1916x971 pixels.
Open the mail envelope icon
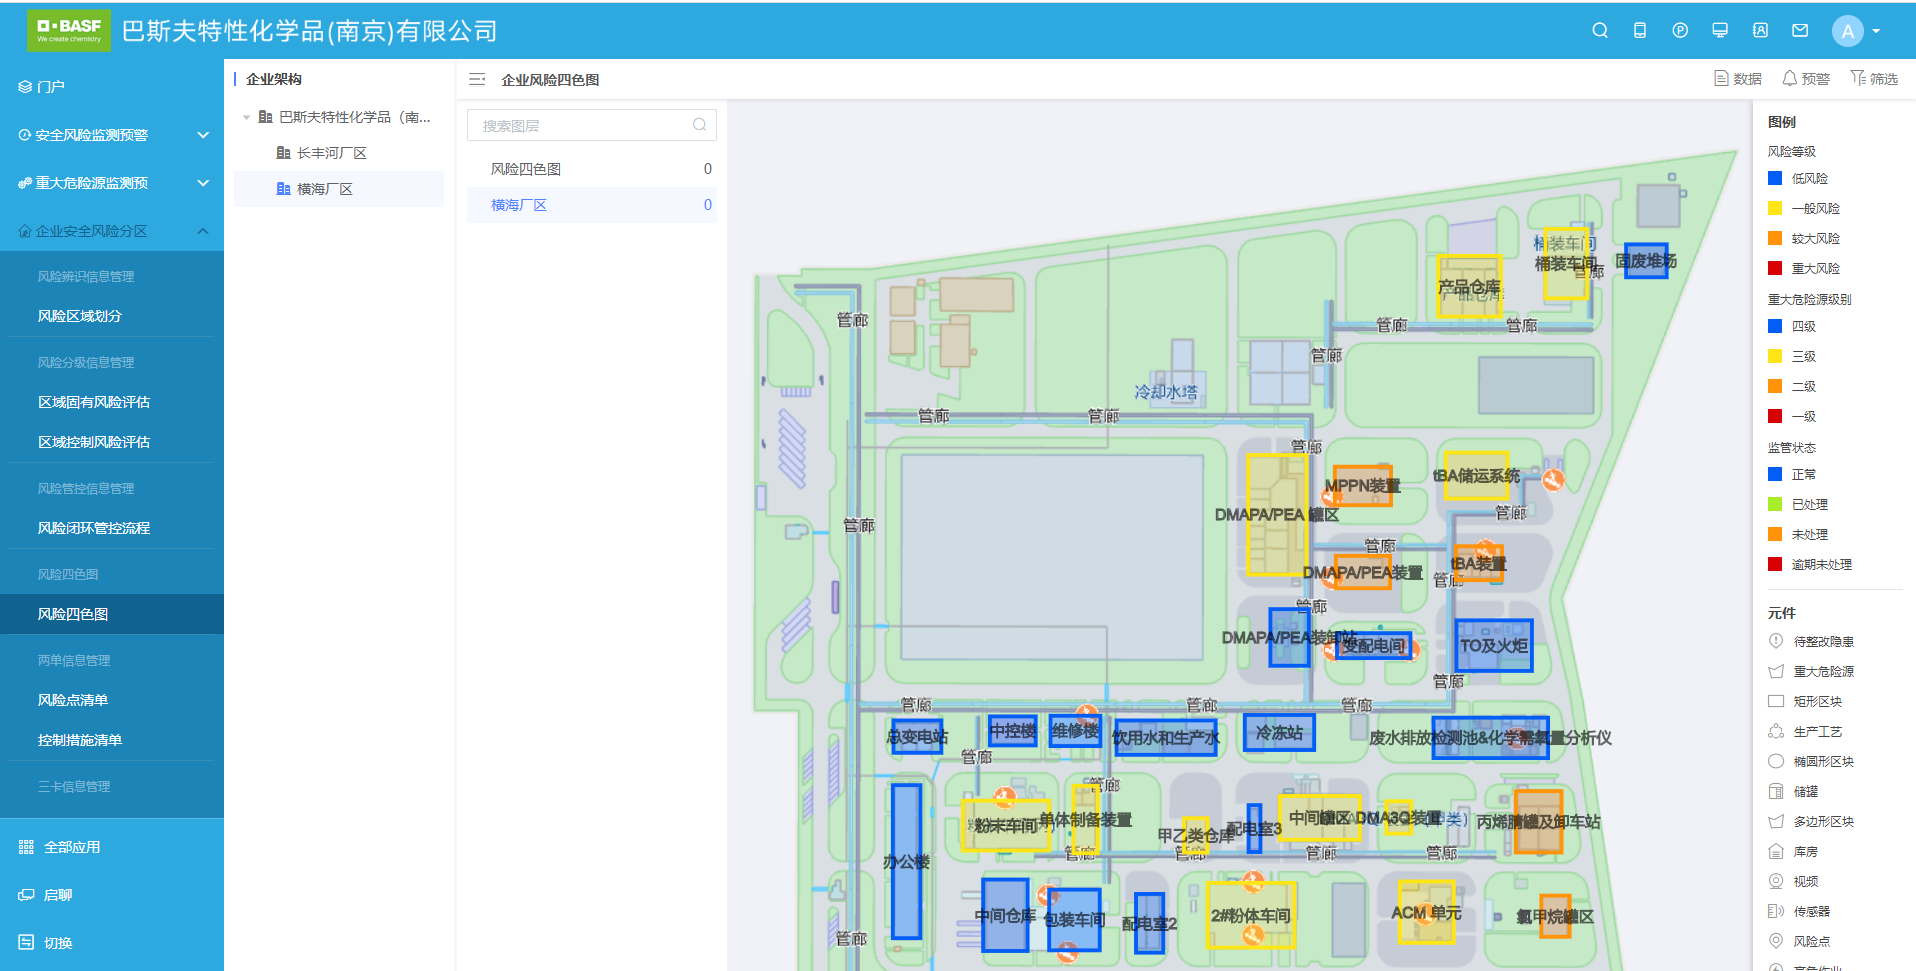(1800, 31)
